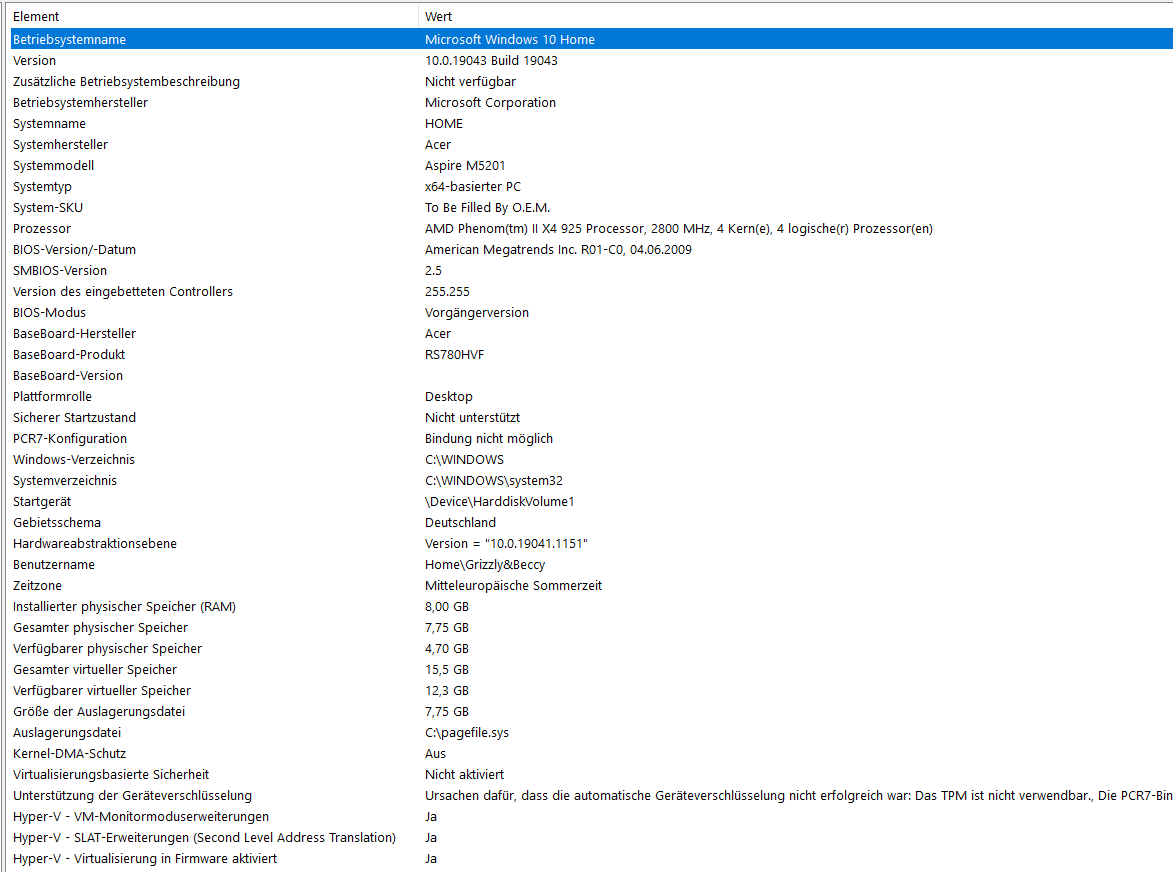
Task: Select 'Virtualisierungsbasierte Sicherheit' row
Action: click(x=592, y=773)
